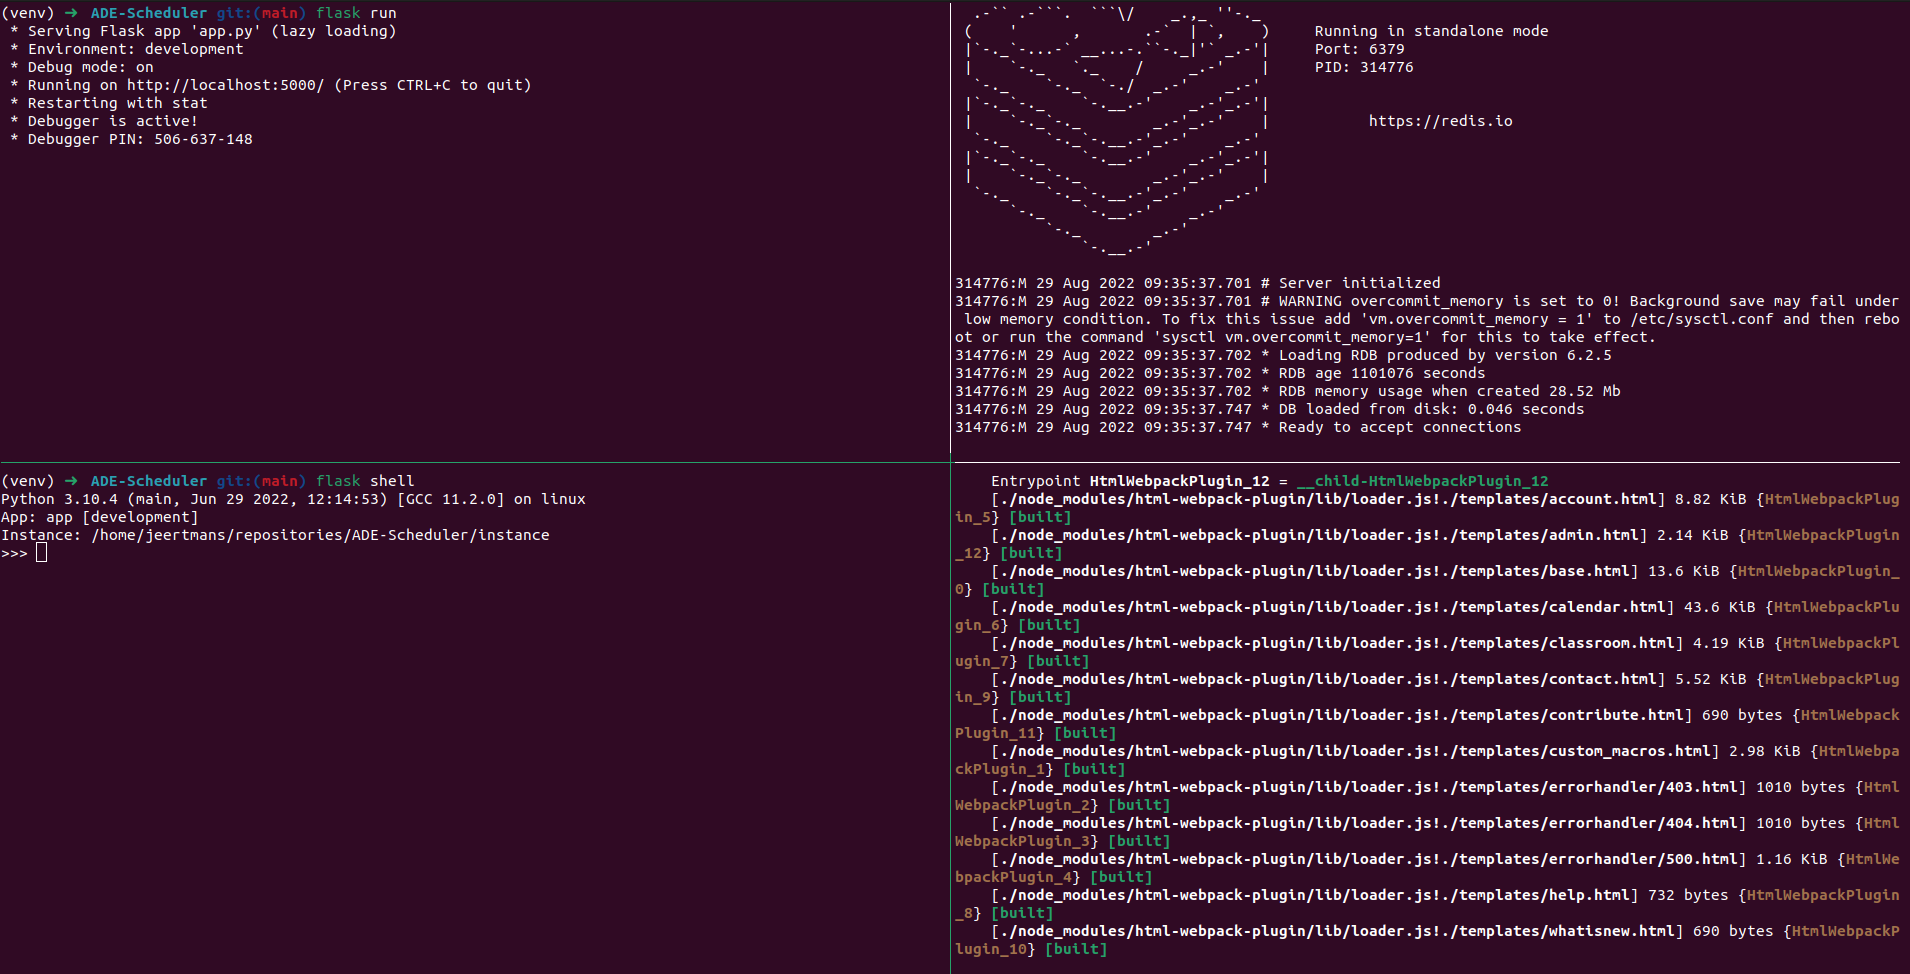Image resolution: width=1910 pixels, height=974 pixels.
Task: Click the green prompt arrow on flask run line
Action: [71, 13]
